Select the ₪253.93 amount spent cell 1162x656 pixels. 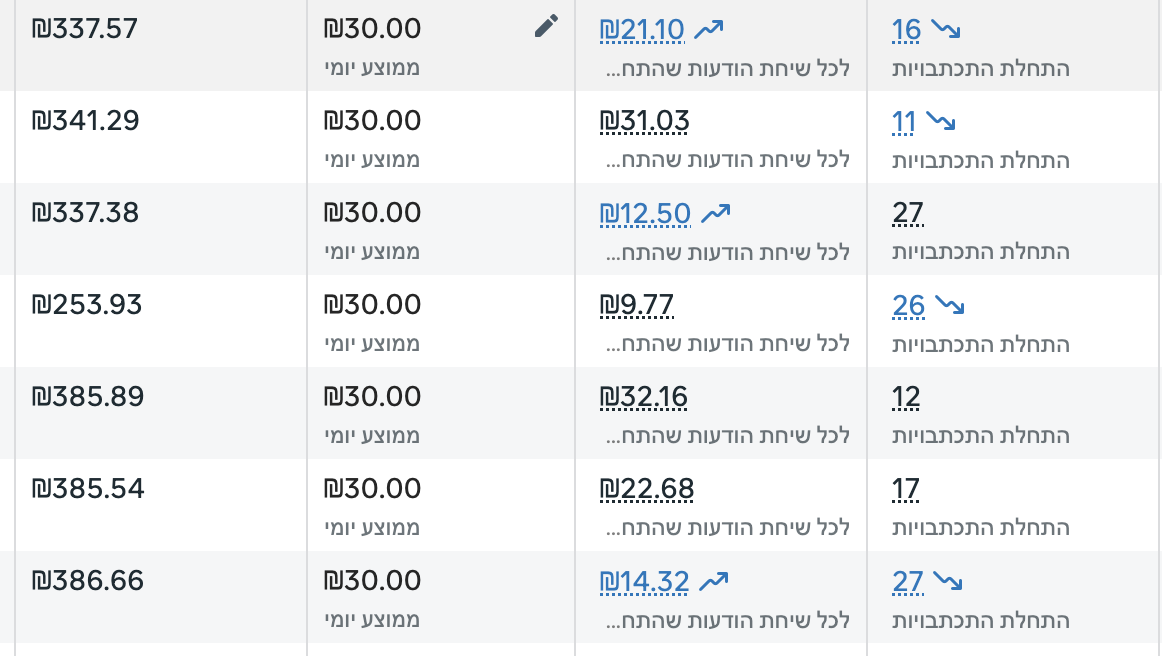87,305
